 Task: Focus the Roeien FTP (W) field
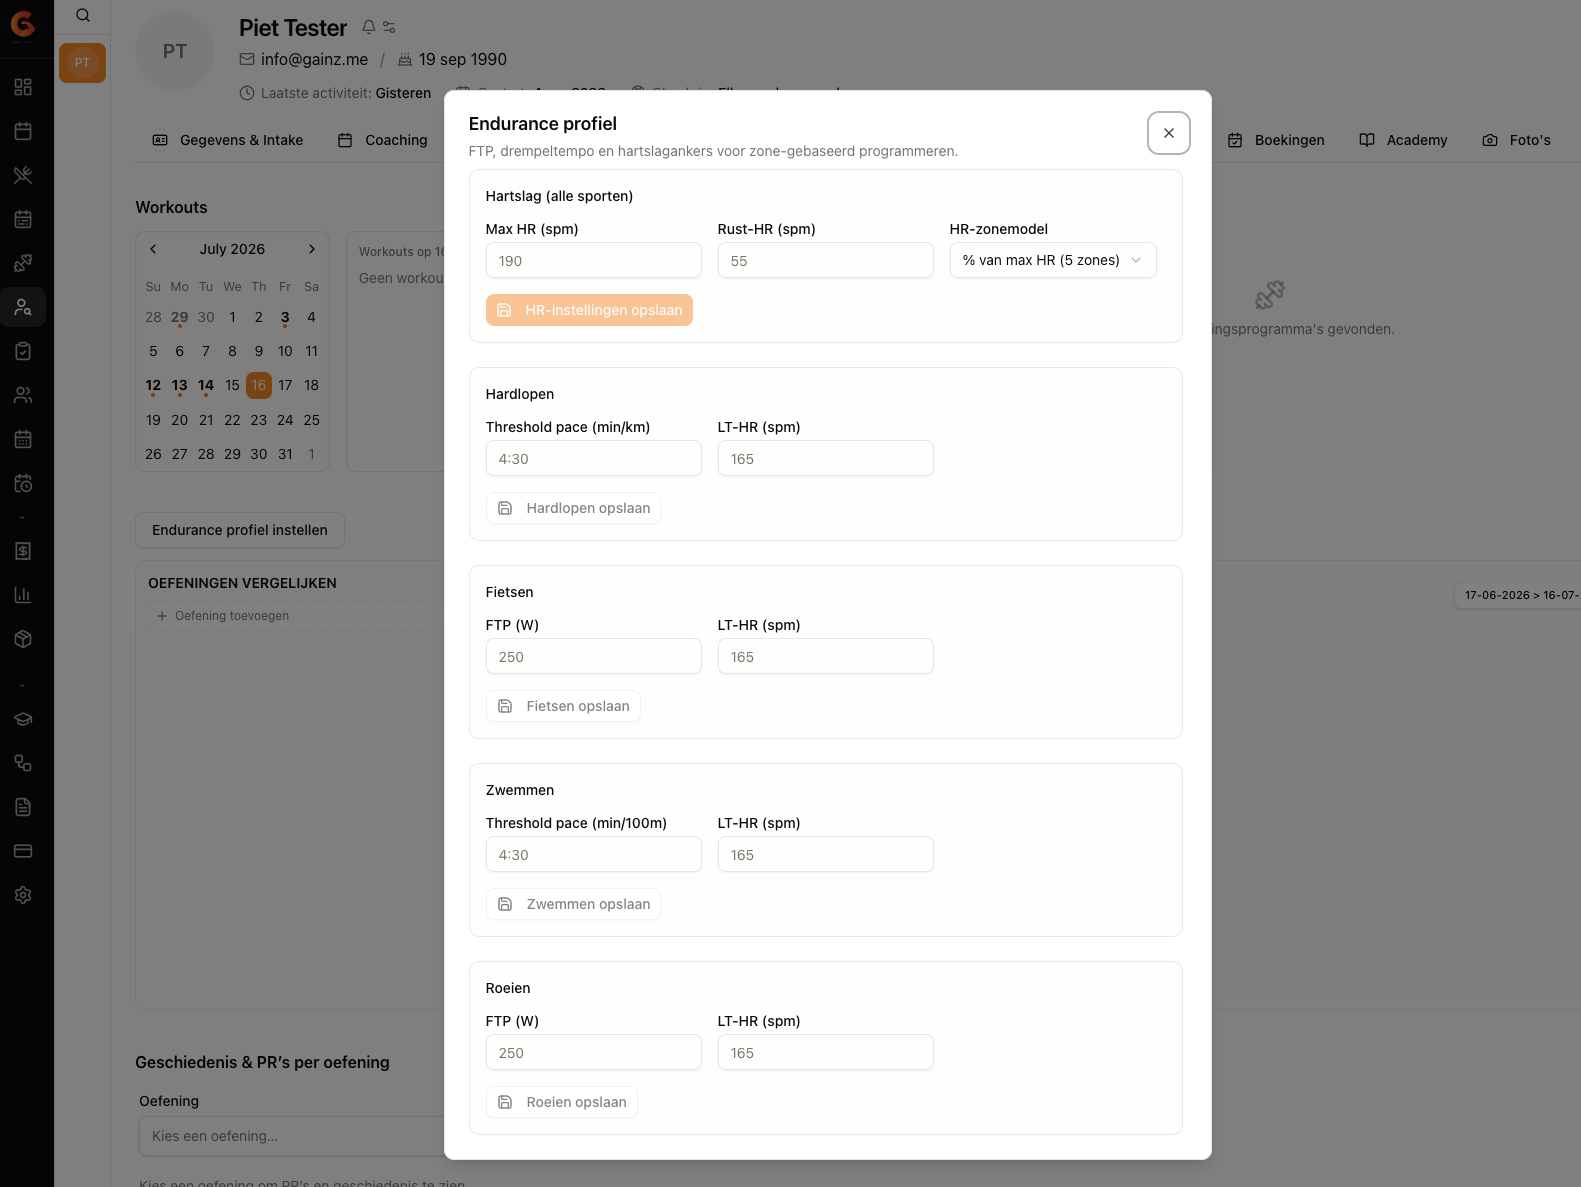click(594, 1052)
